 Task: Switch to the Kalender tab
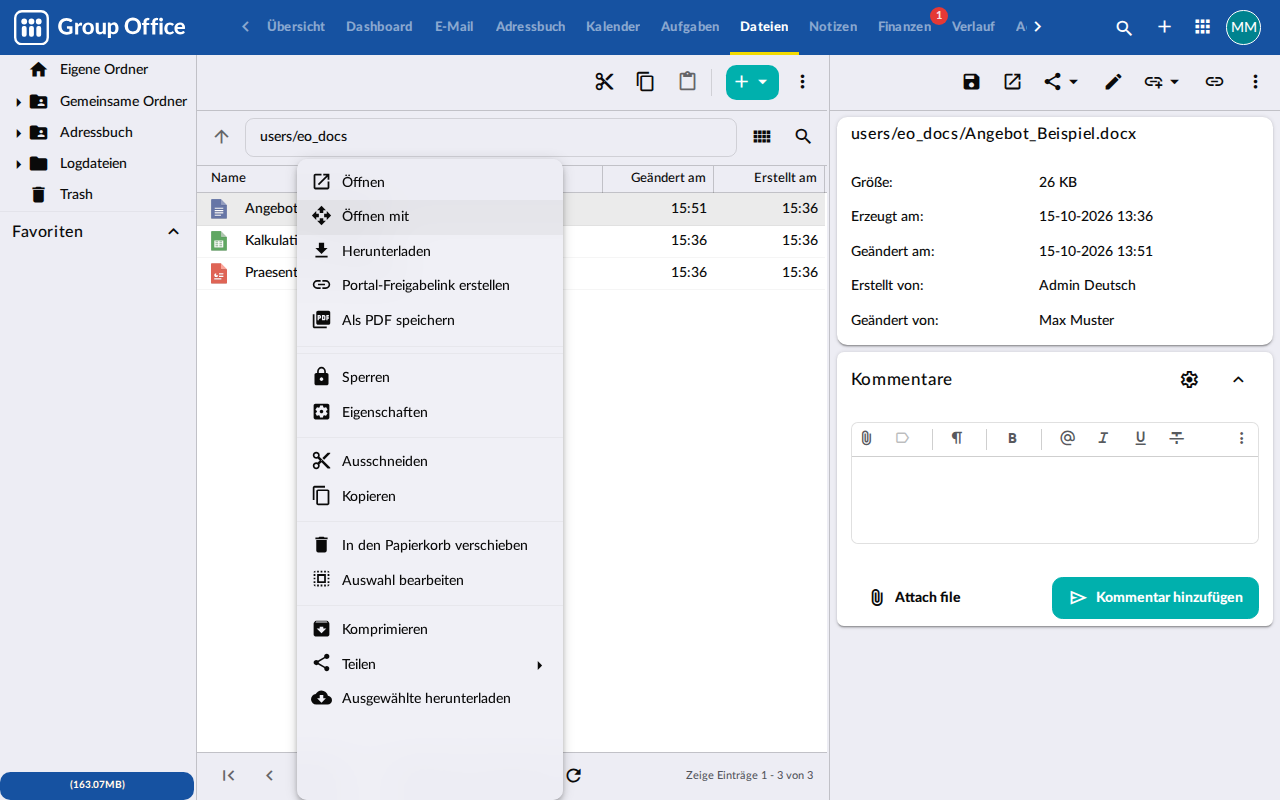tap(613, 27)
